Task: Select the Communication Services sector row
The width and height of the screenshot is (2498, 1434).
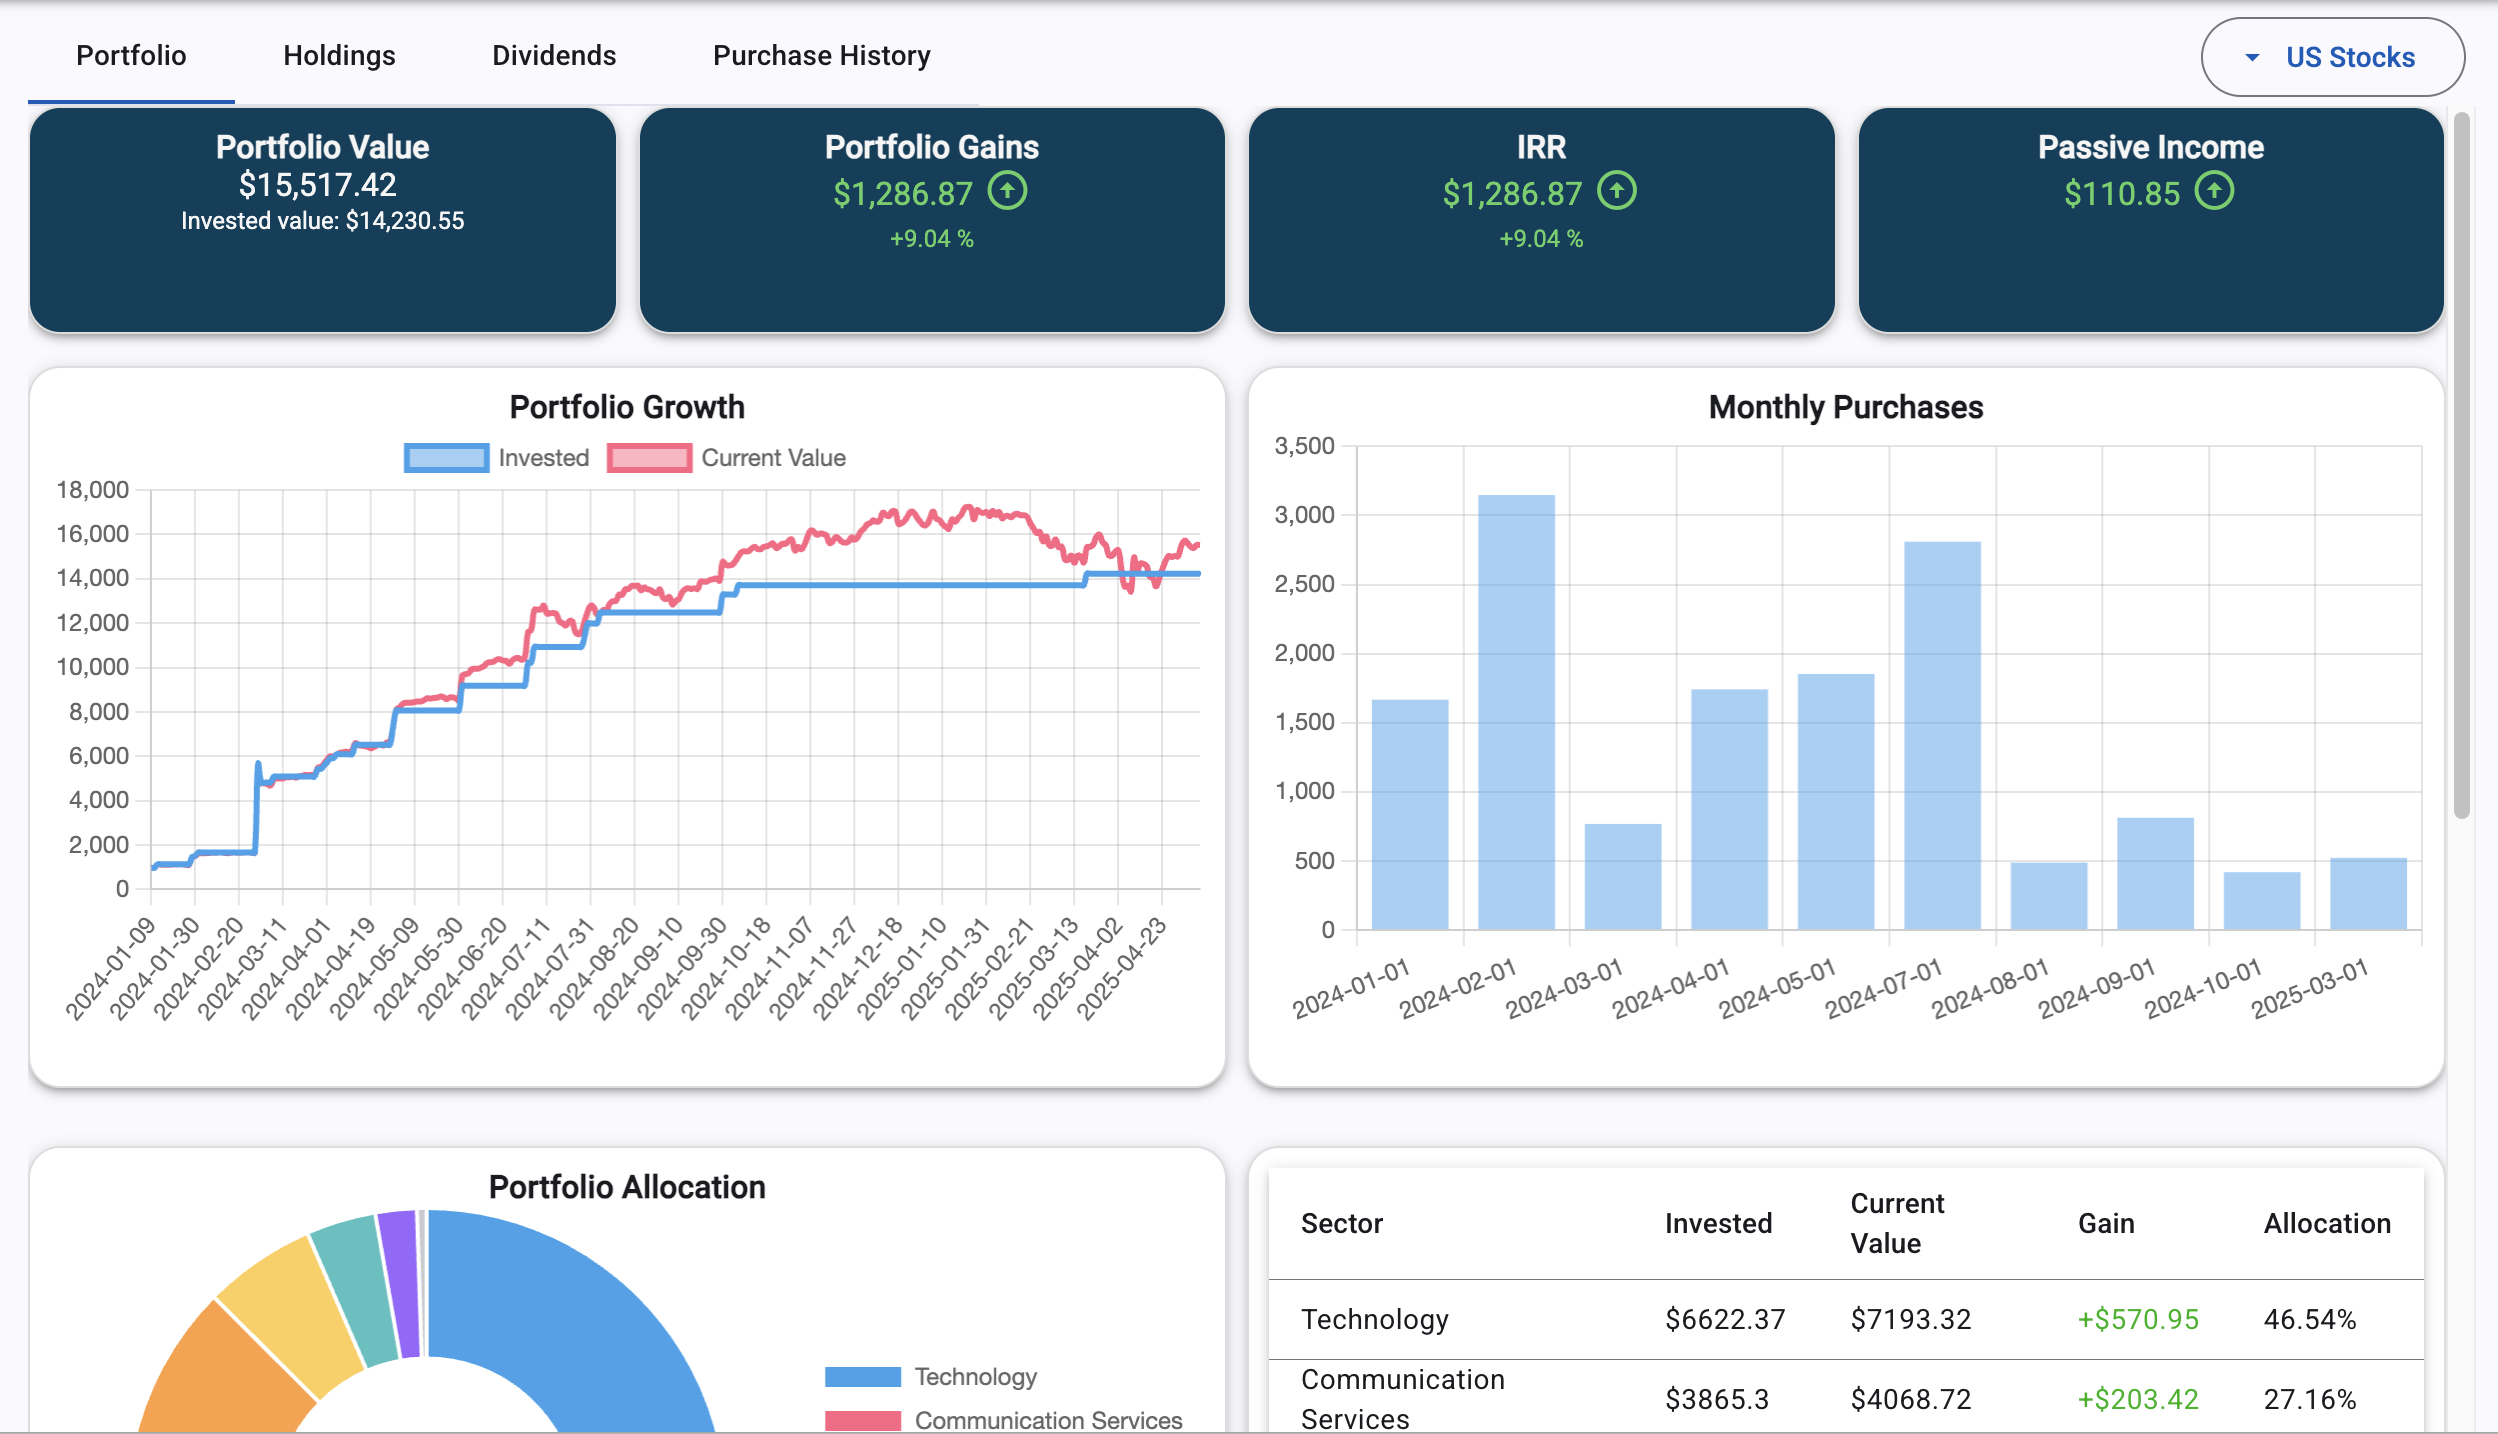Action: pos(1846,1397)
